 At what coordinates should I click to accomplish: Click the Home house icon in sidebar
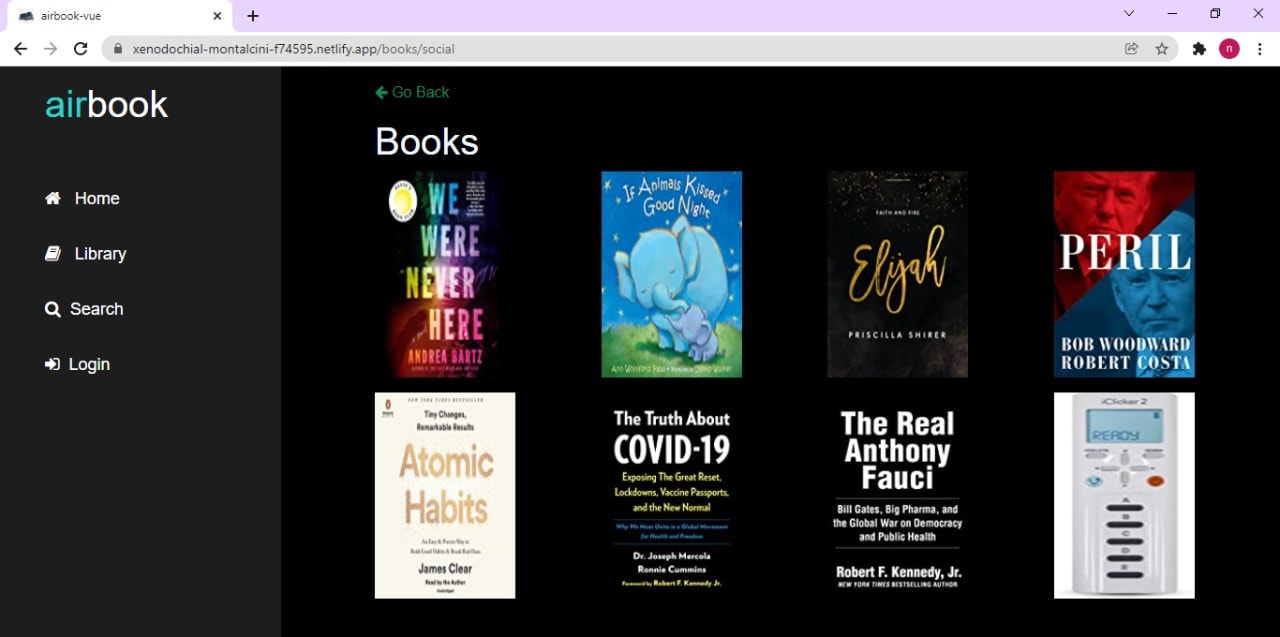coord(53,198)
